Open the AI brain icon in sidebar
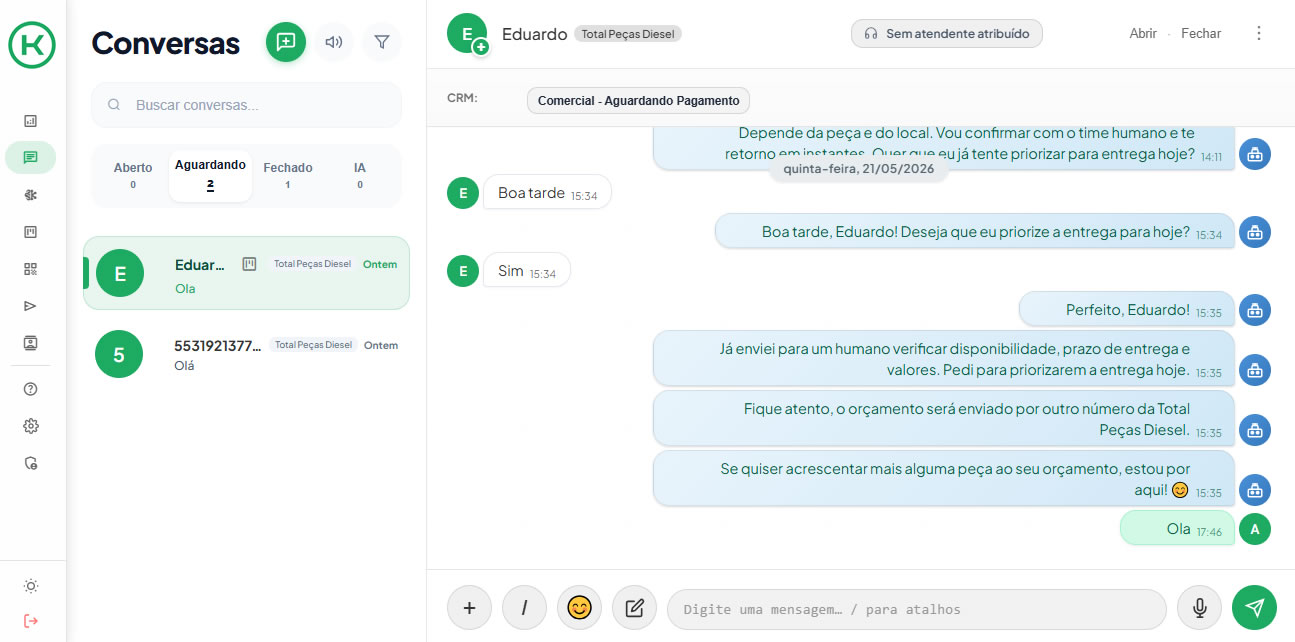This screenshot has width=1295, height=642. coord(30,195)
